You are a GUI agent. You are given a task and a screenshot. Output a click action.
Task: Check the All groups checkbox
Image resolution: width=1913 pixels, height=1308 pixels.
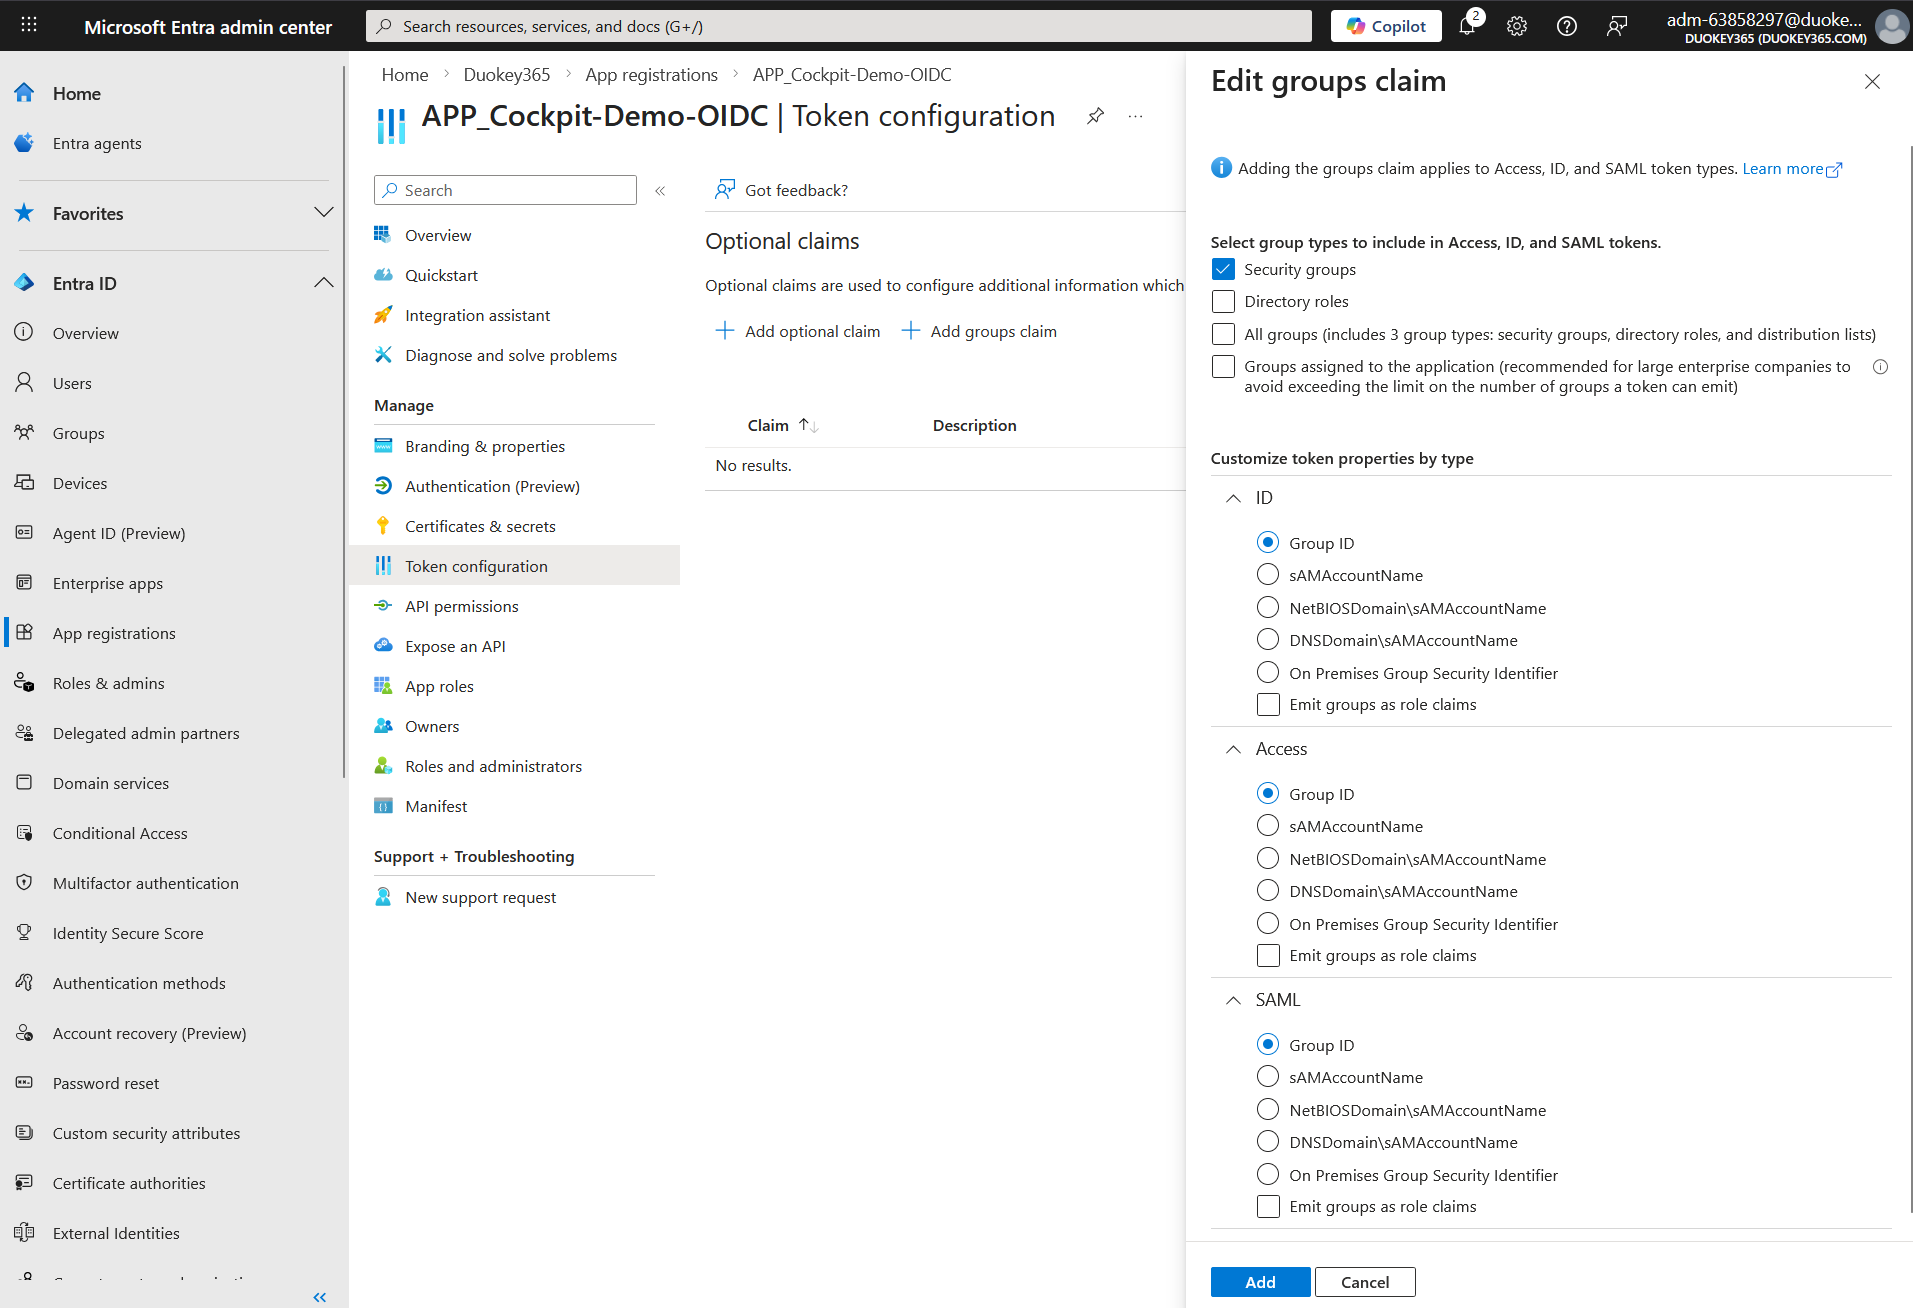tap(1223, 334)
